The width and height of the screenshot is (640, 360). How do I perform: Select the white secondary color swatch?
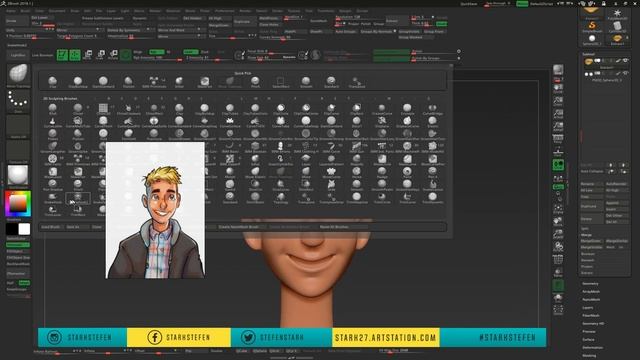click(24, 229)
